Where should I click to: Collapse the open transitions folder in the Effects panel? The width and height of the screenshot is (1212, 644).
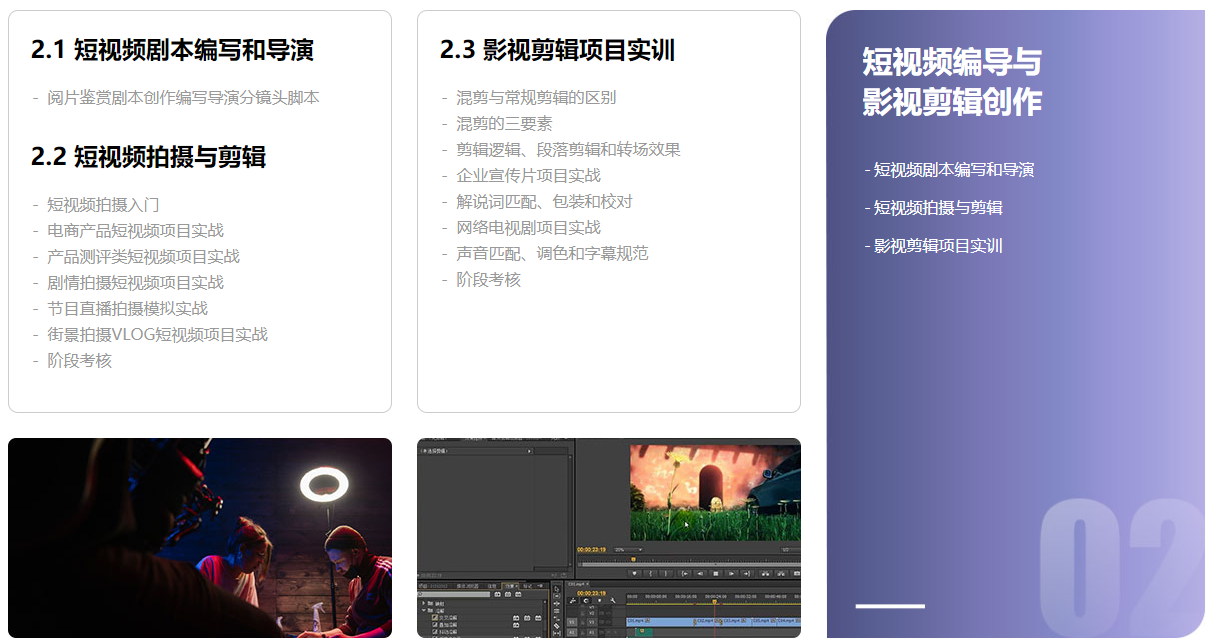424,610
